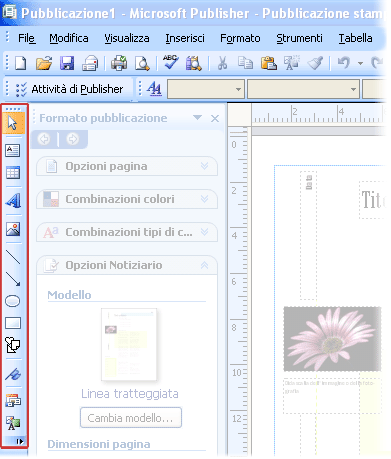Click the Copy icon

point(245,63)
